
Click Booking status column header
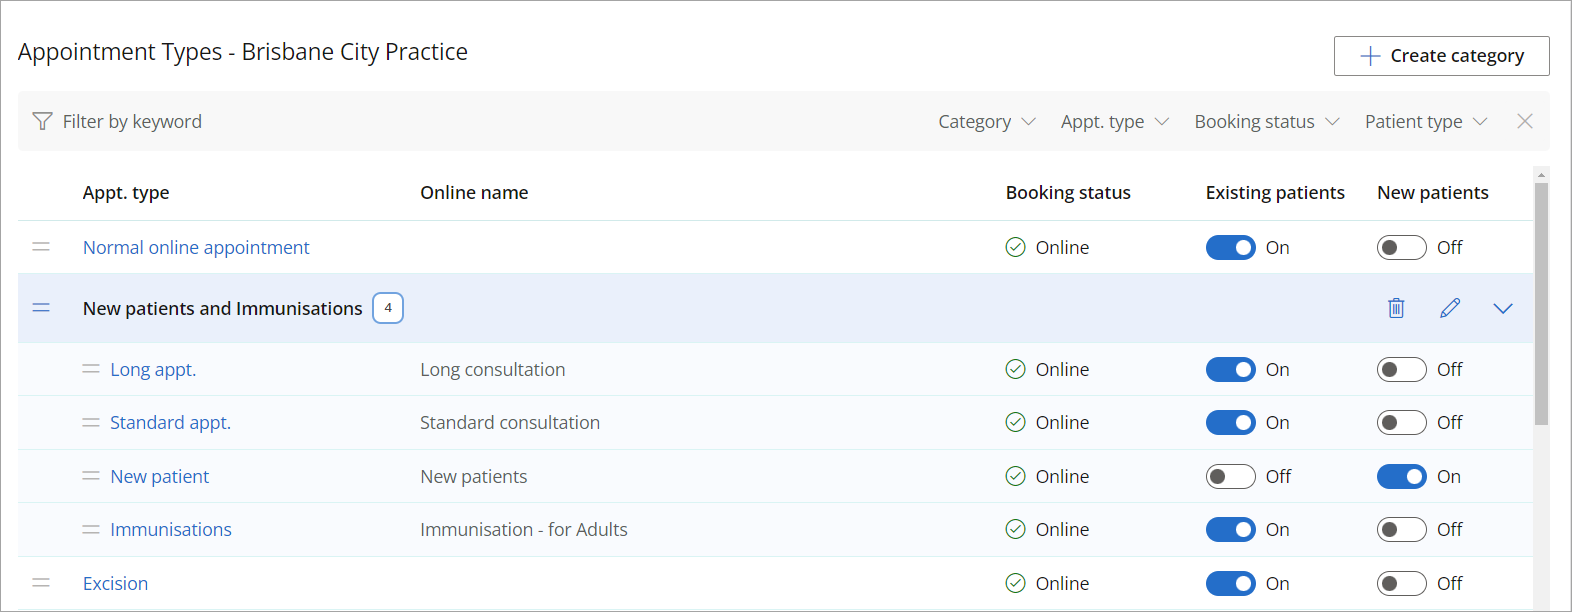click(1068, 192)
